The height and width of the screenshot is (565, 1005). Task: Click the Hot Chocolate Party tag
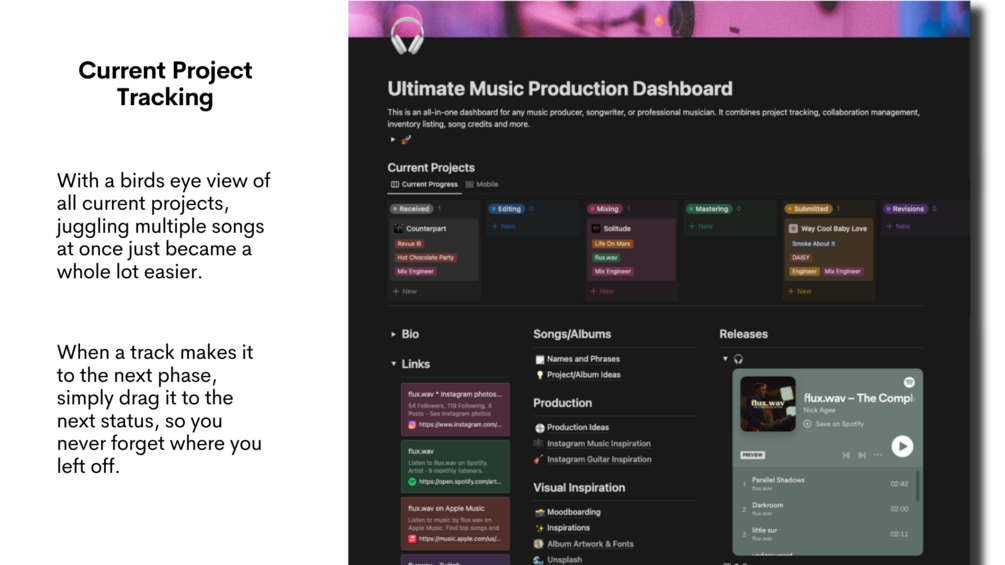coord(425,258)
